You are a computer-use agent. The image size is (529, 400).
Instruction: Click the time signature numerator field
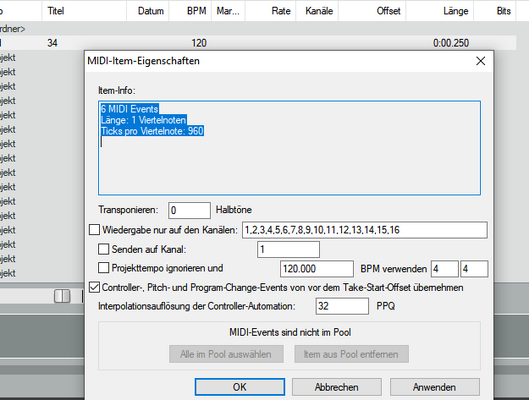coord(445,269)
